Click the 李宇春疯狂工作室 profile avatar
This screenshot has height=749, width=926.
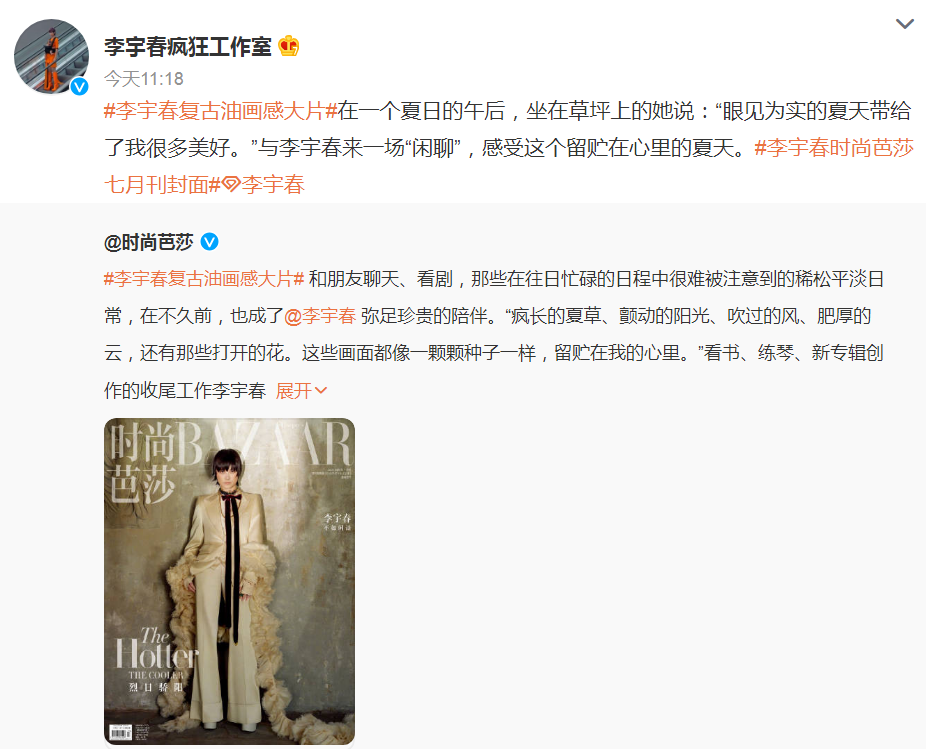click(51, 57)
